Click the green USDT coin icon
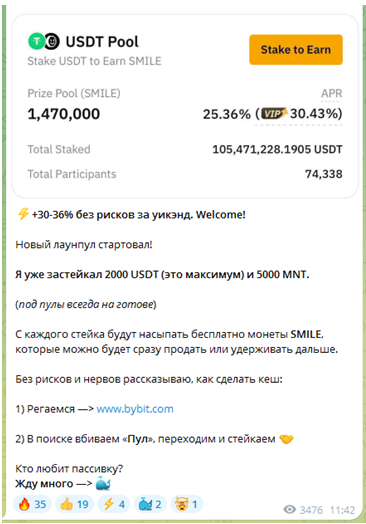The width and height of the screenshot is (366, 524). click(36, 41)
